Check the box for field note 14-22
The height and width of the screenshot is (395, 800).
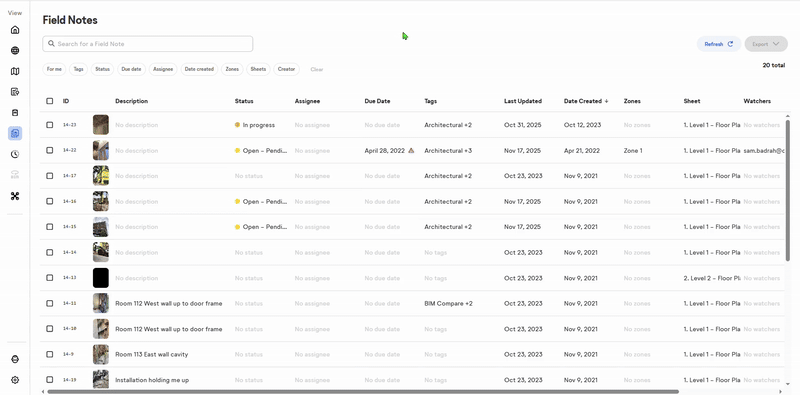pos(49,150)
